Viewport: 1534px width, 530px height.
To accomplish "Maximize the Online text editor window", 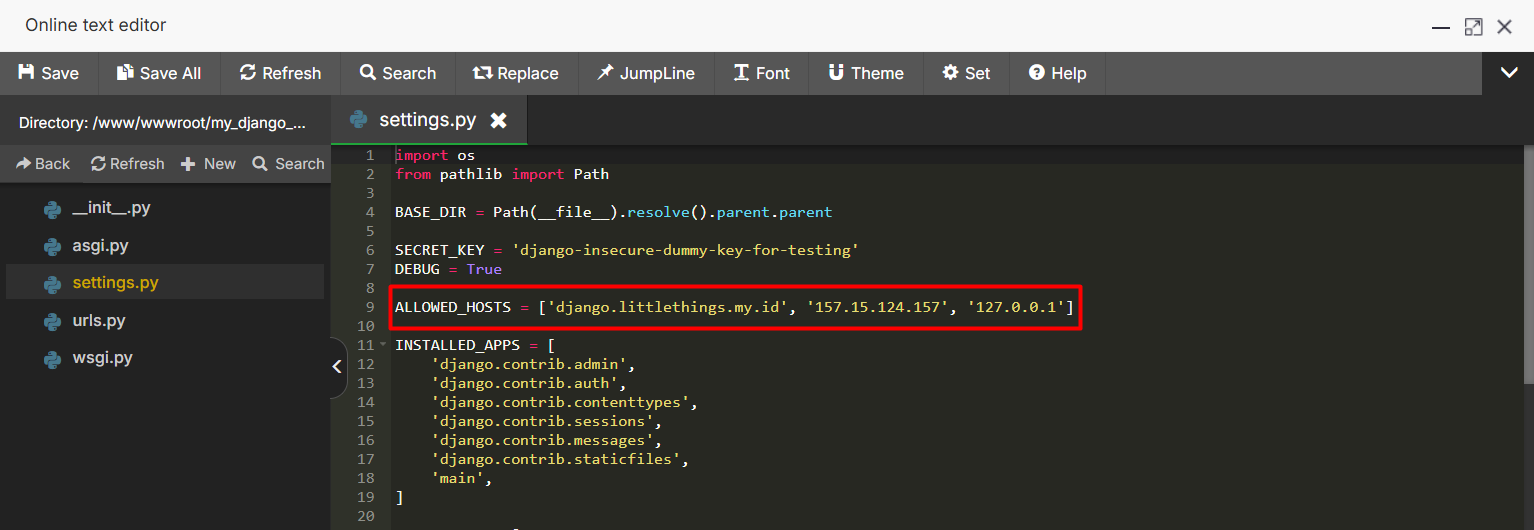I will (x=1473, y=27).
